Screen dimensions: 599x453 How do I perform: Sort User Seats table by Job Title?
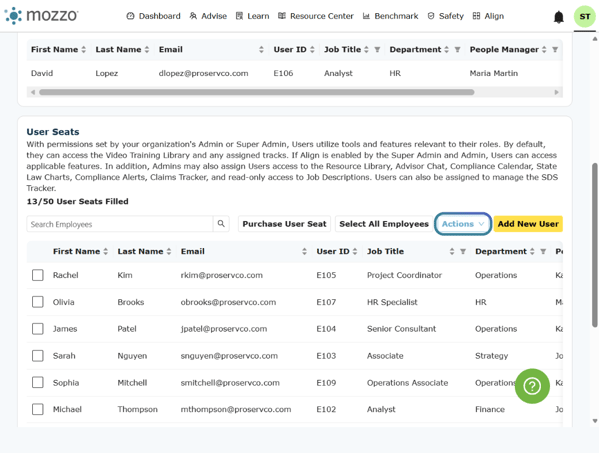click(x=452, y=251)
